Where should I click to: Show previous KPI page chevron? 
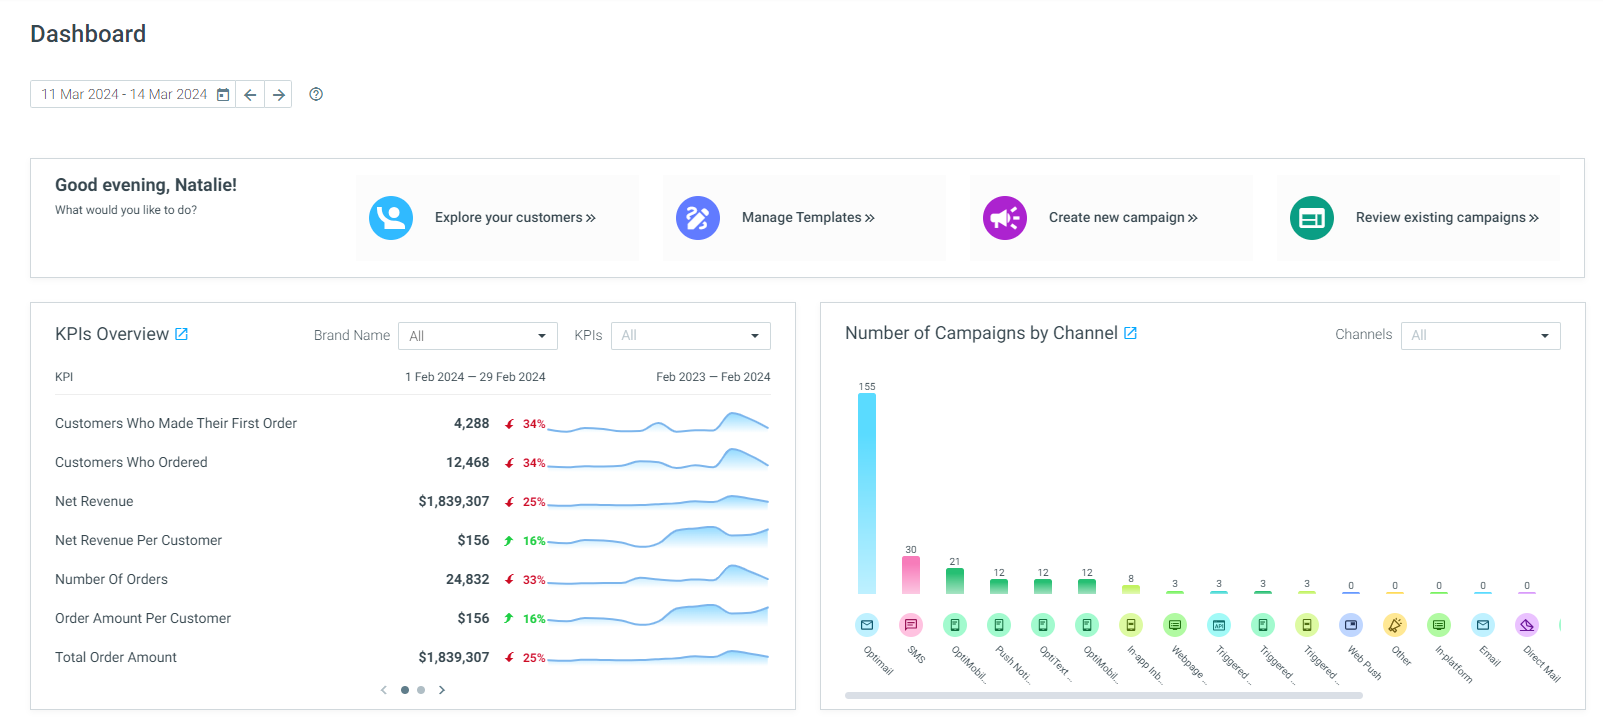[x=384, y=690]
